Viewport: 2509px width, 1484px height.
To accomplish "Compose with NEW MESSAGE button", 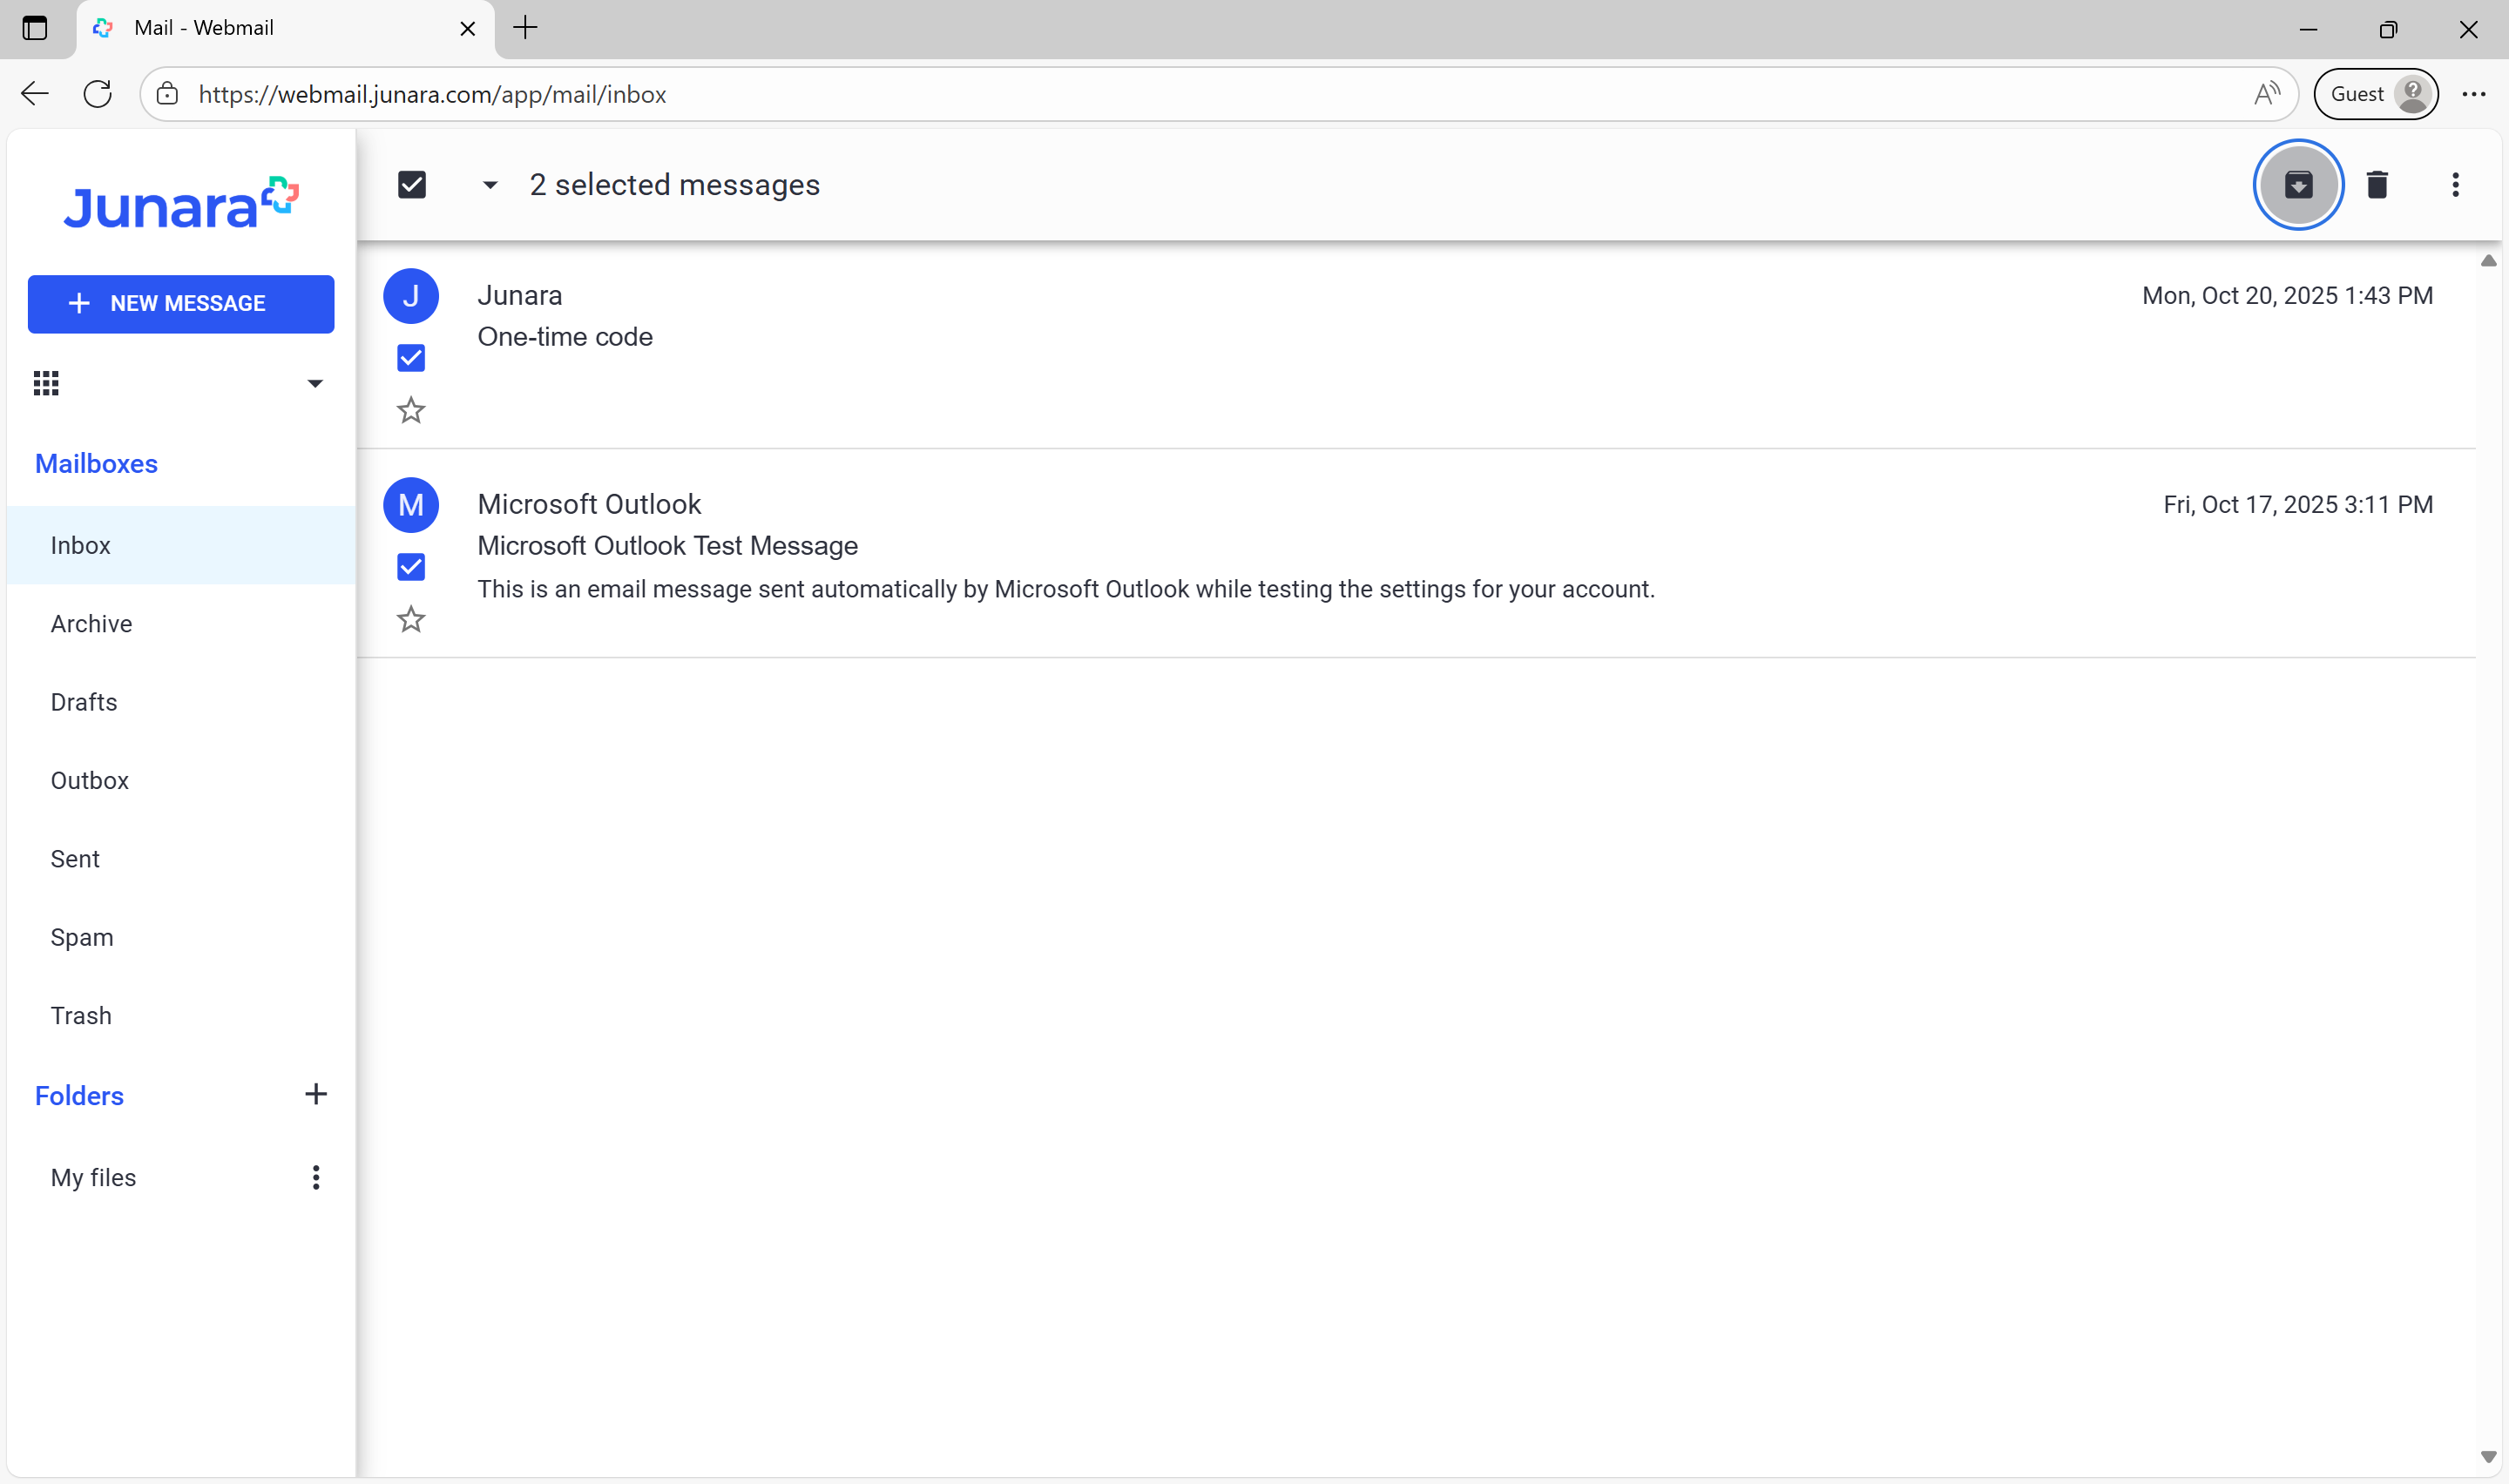I will click(181, 304).
